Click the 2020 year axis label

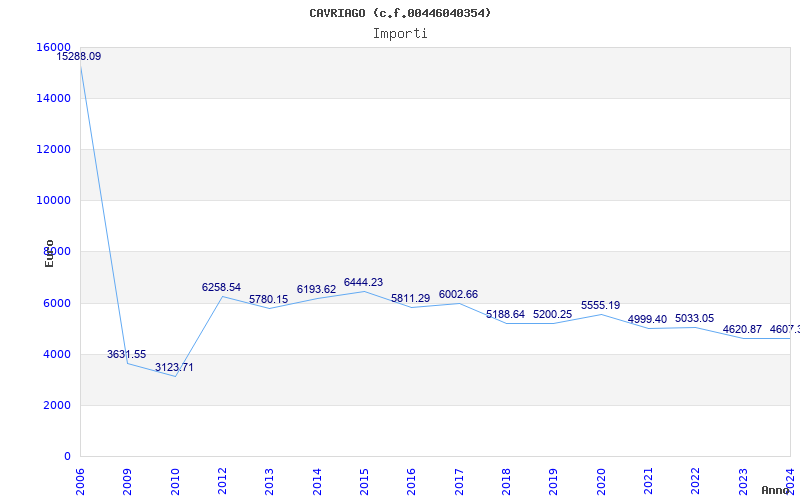(601, 482)
